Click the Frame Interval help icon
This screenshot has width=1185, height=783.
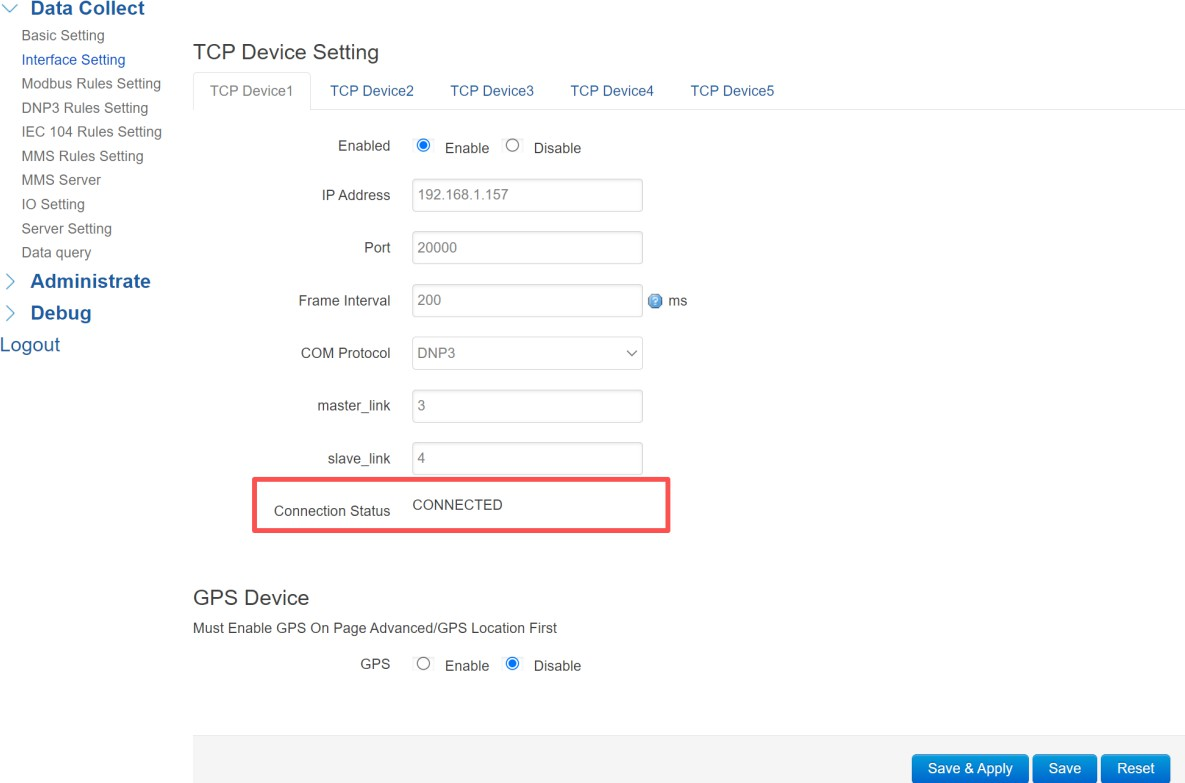tap(655, 301)
